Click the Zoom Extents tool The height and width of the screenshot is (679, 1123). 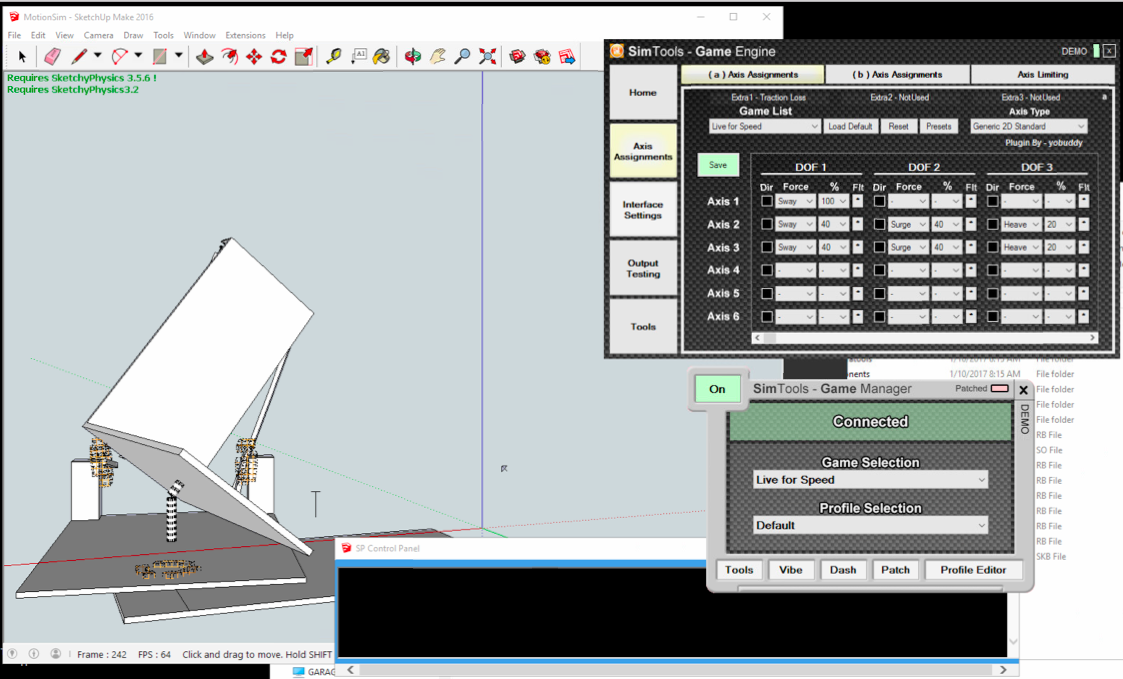(488, 57)
